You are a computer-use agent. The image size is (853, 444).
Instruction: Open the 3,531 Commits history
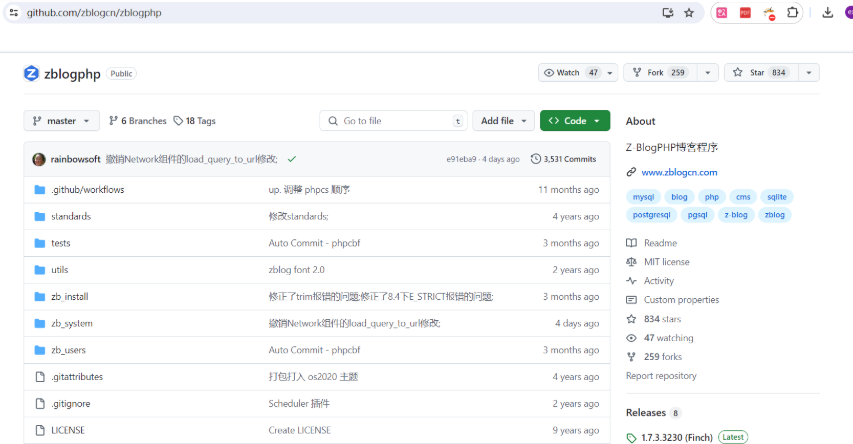pyautogui.click(x=563, y=159)
